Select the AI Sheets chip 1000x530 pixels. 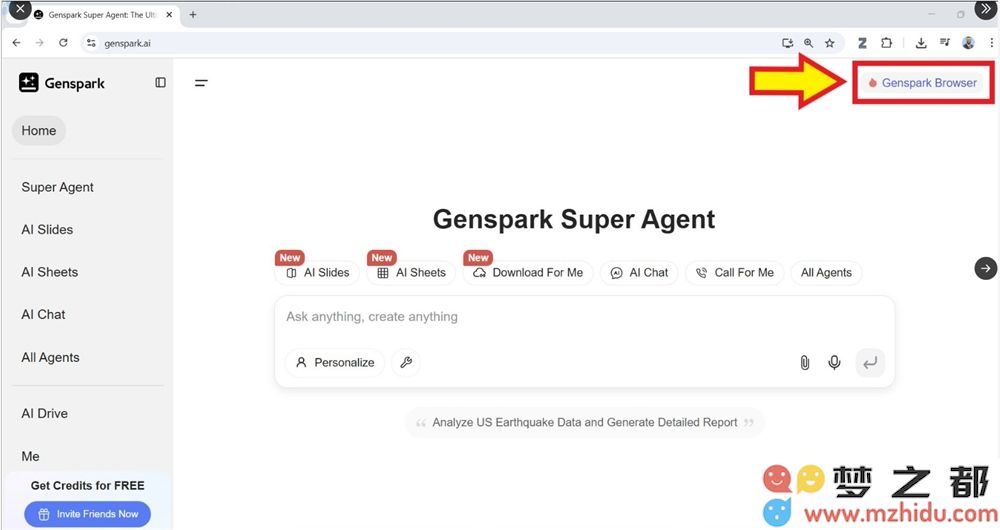coord(411,273)
